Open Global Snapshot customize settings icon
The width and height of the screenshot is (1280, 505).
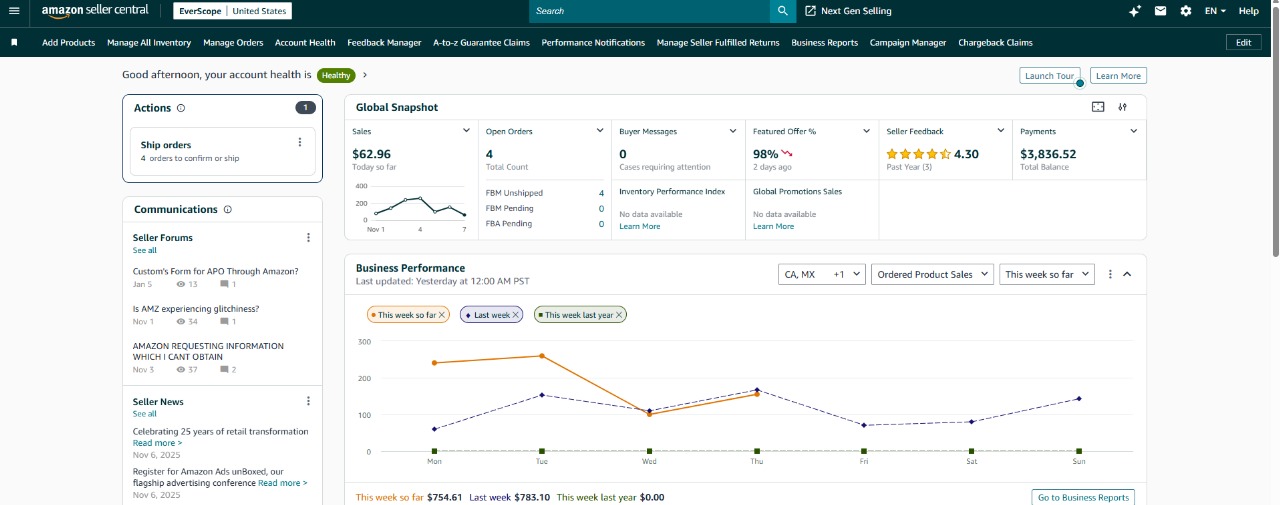[1123, 107]
